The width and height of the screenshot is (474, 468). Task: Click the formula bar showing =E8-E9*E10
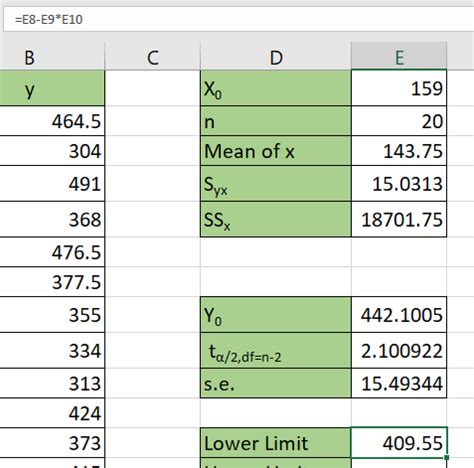pyautogui.click(x=239, y=19)
